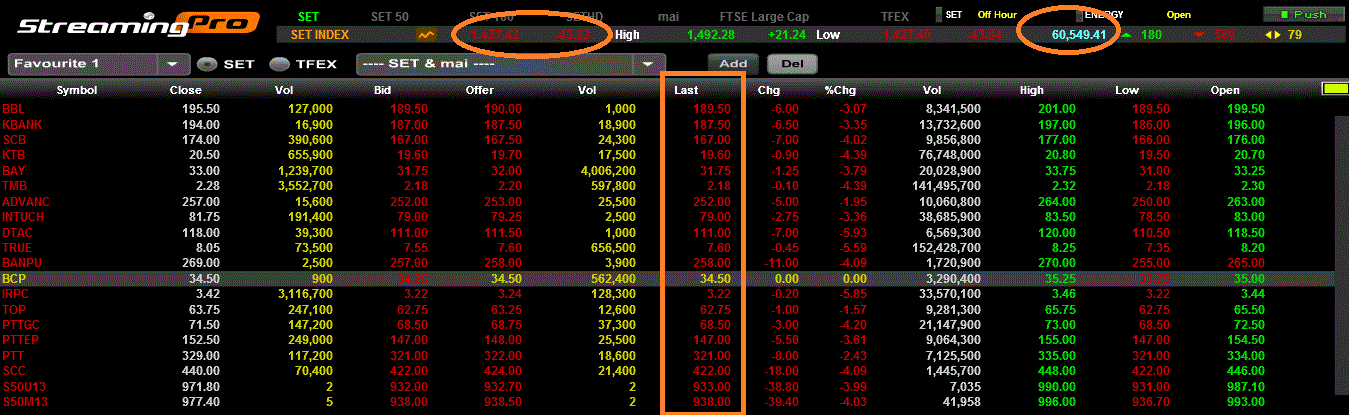Click BBL volume 8,341,500
1349x415 pixels.
[x=953, y=108]
